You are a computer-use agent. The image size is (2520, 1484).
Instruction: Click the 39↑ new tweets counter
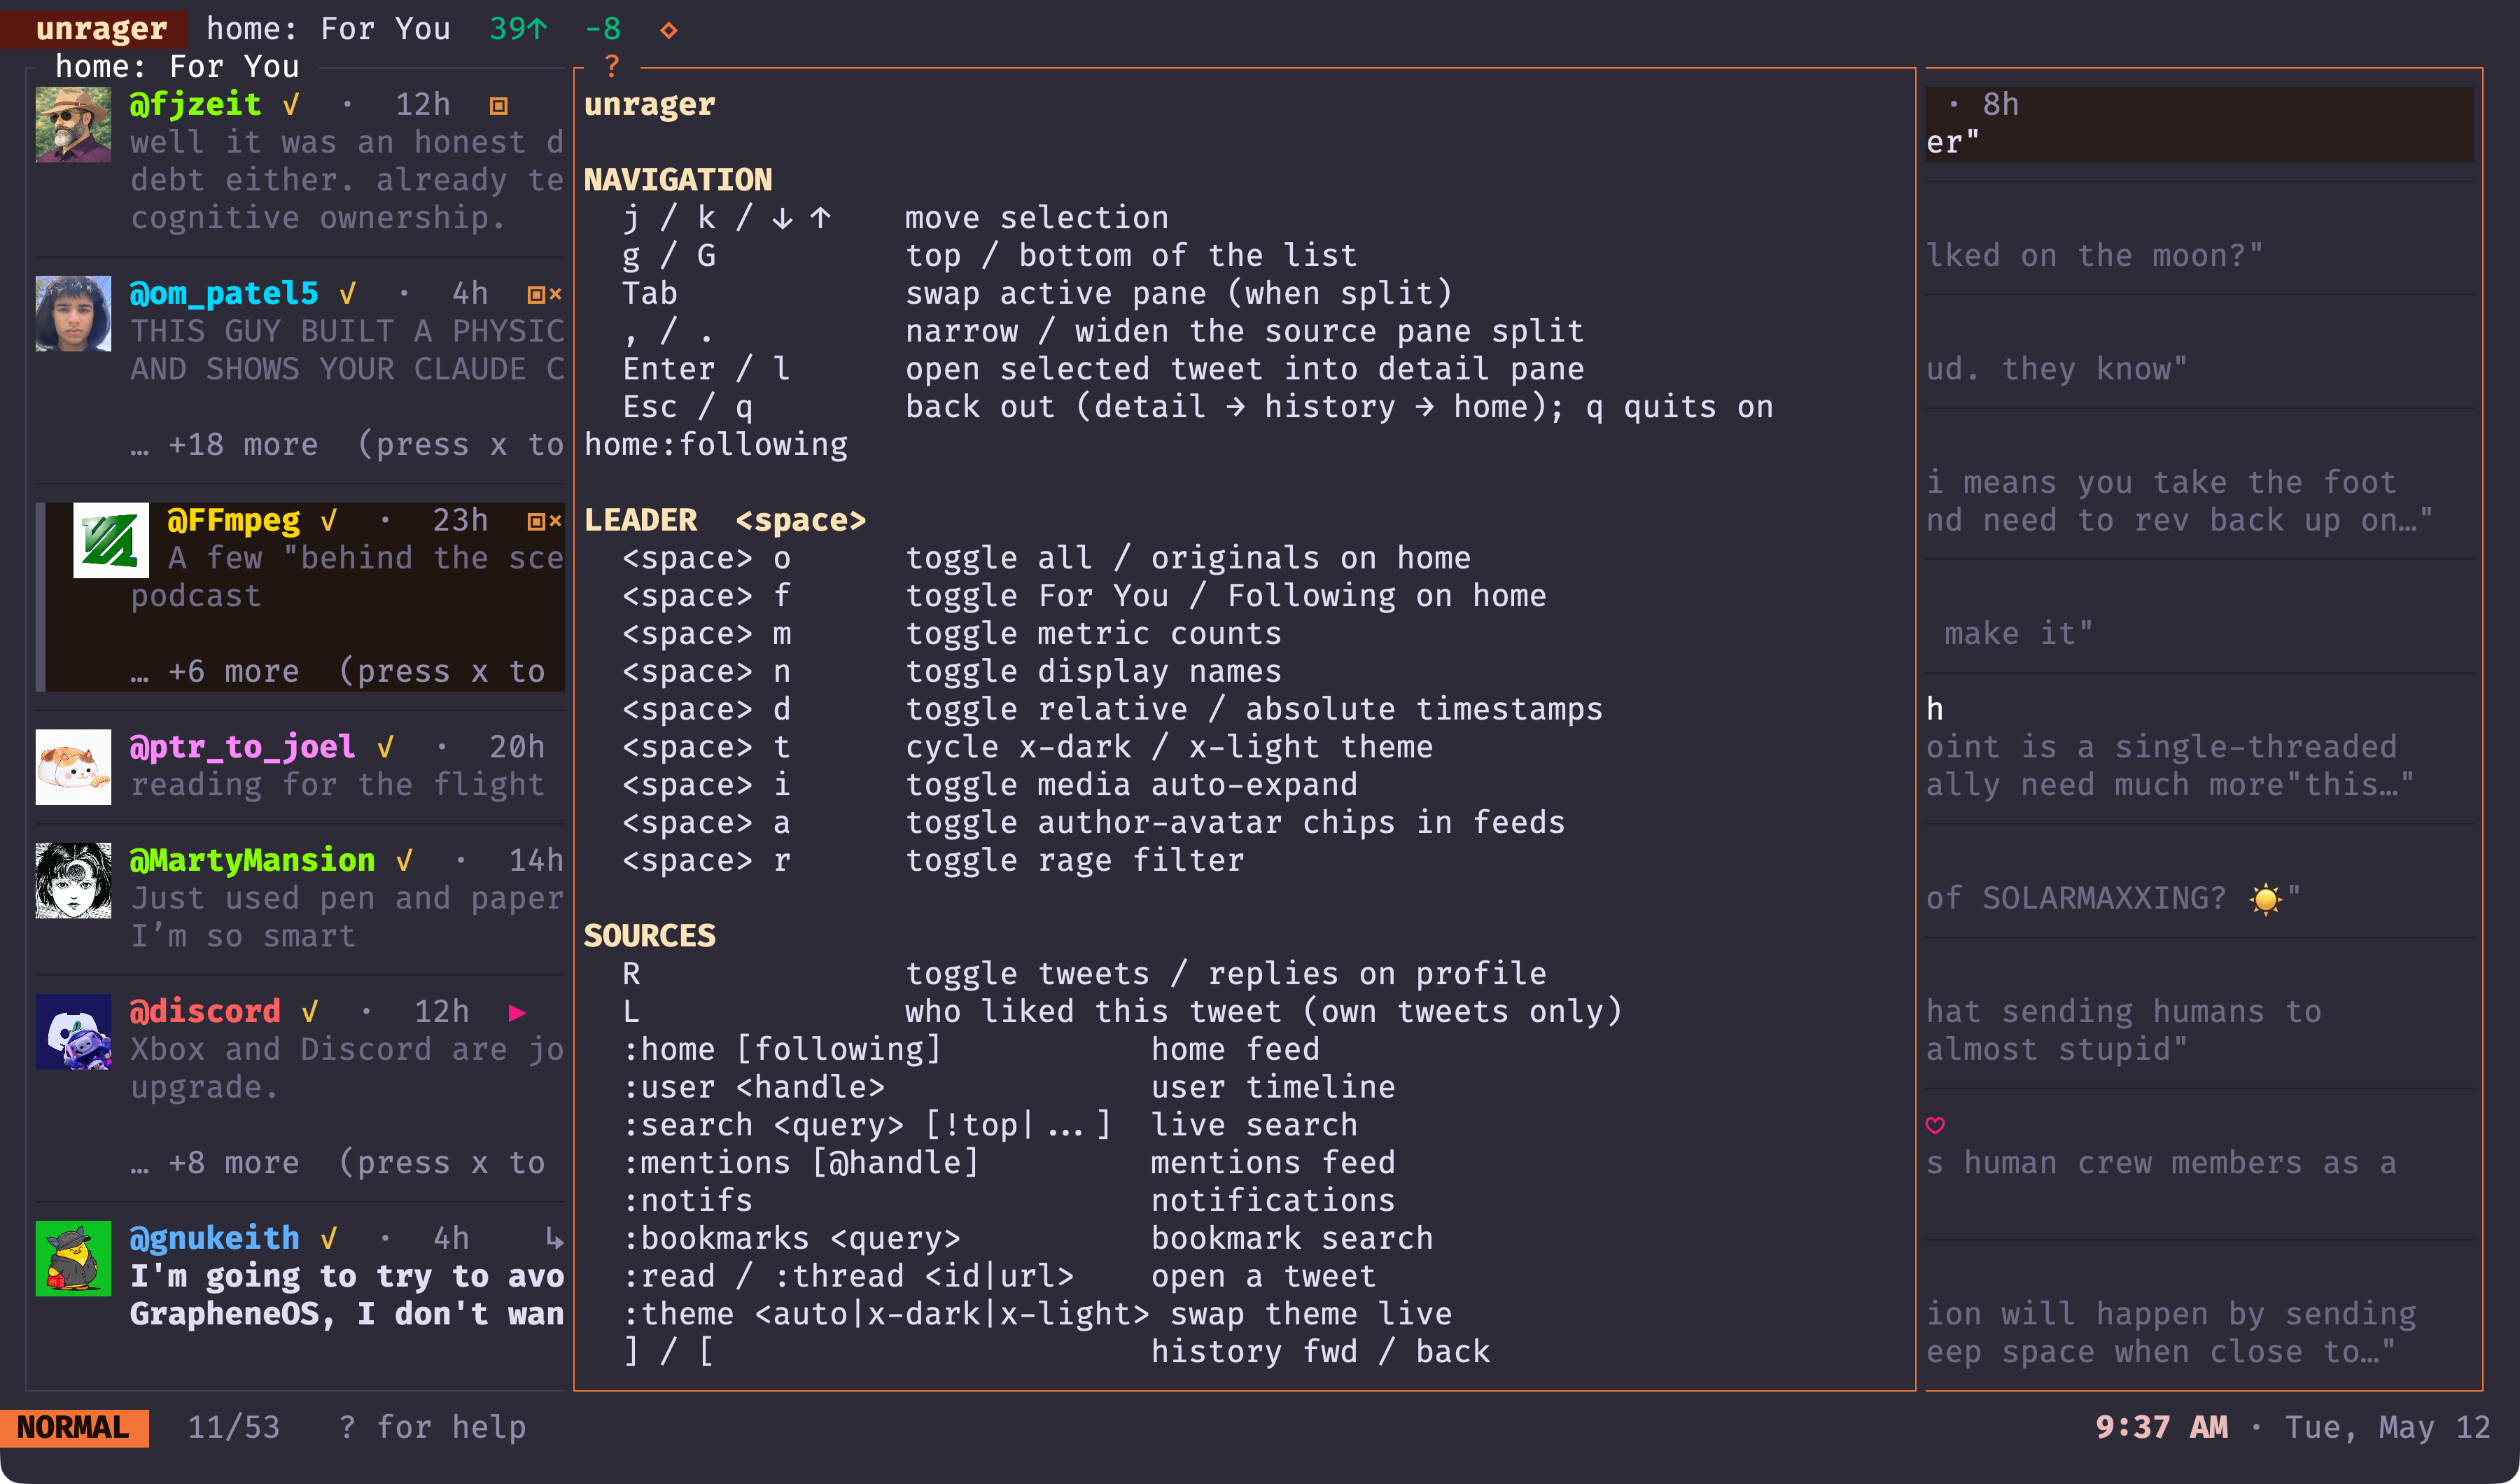pos(518,29)
